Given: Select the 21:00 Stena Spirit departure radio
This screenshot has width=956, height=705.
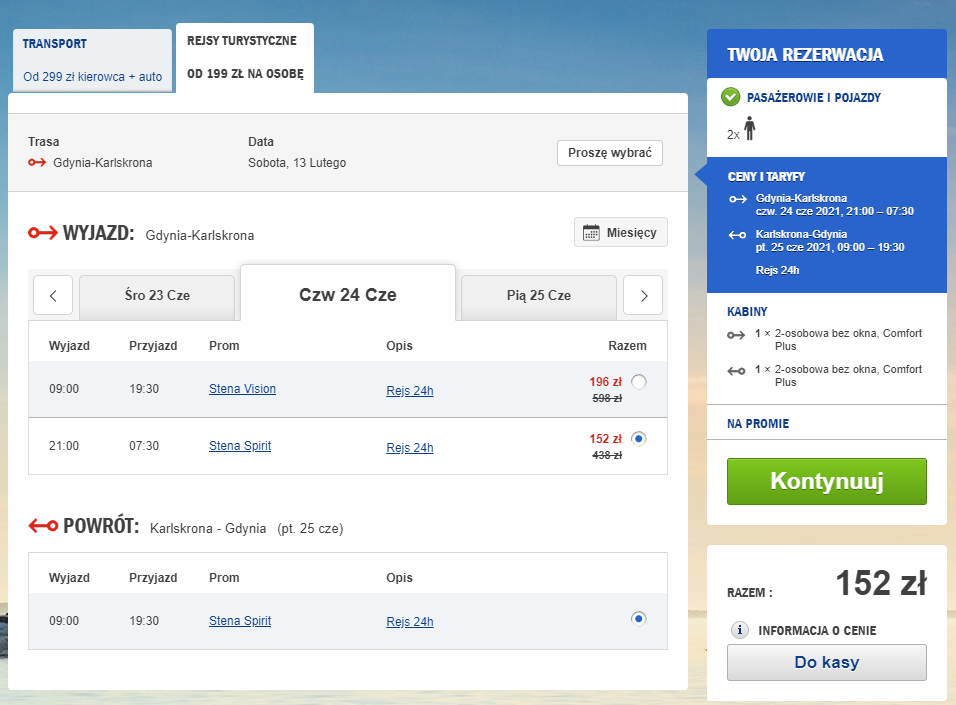Looking at the screenshot, I should tap(639, 437).
